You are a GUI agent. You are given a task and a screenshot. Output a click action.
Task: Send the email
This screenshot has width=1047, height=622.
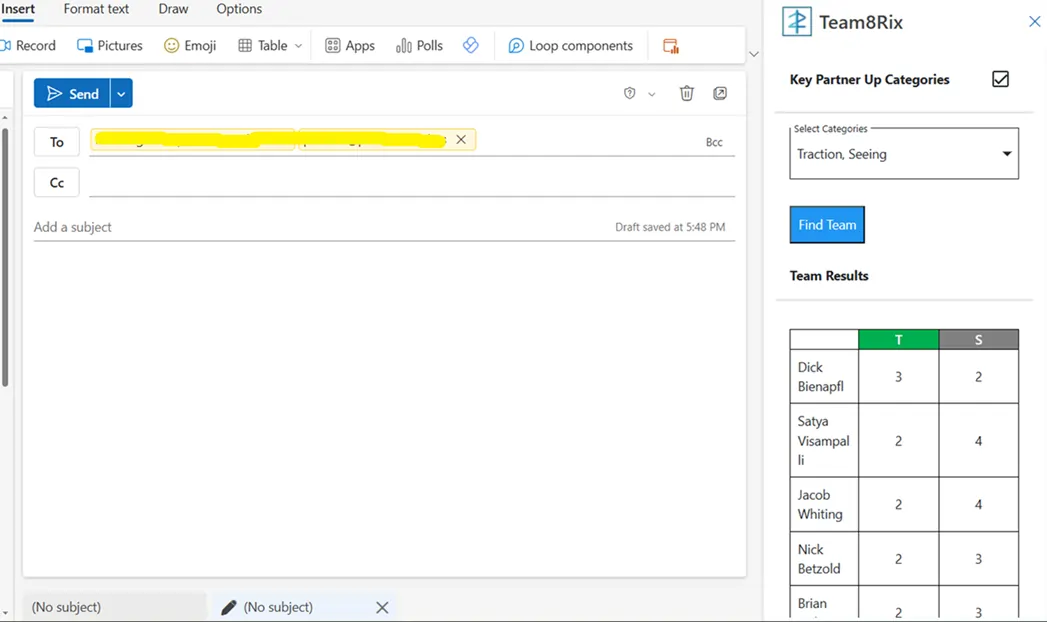coord(72,93)
